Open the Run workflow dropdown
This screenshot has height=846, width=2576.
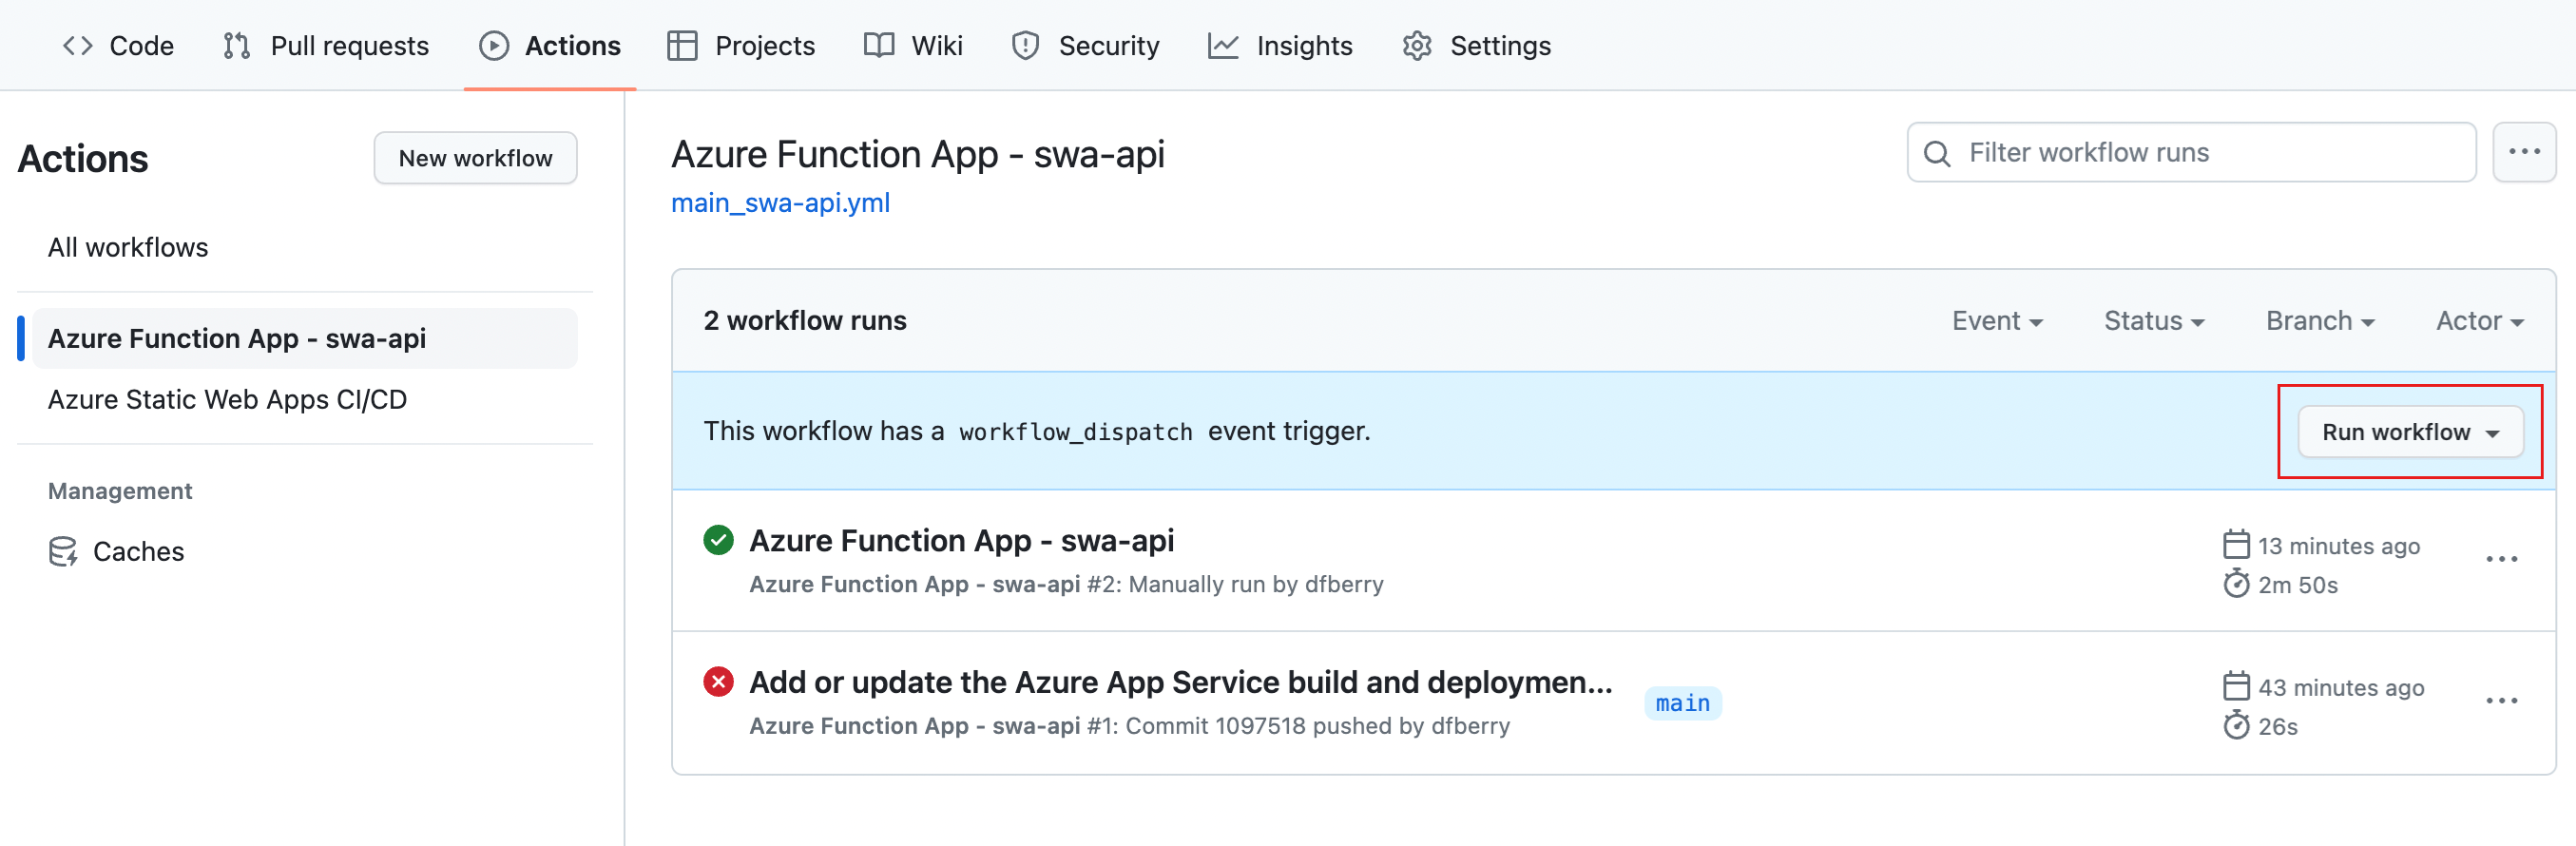[x=2410, y=432]
